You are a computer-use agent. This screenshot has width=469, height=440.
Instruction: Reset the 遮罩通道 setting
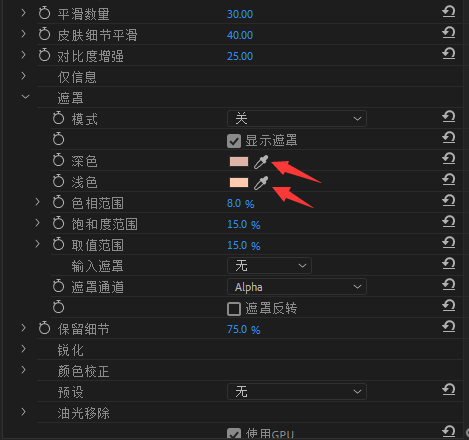[x=449, y=285]
